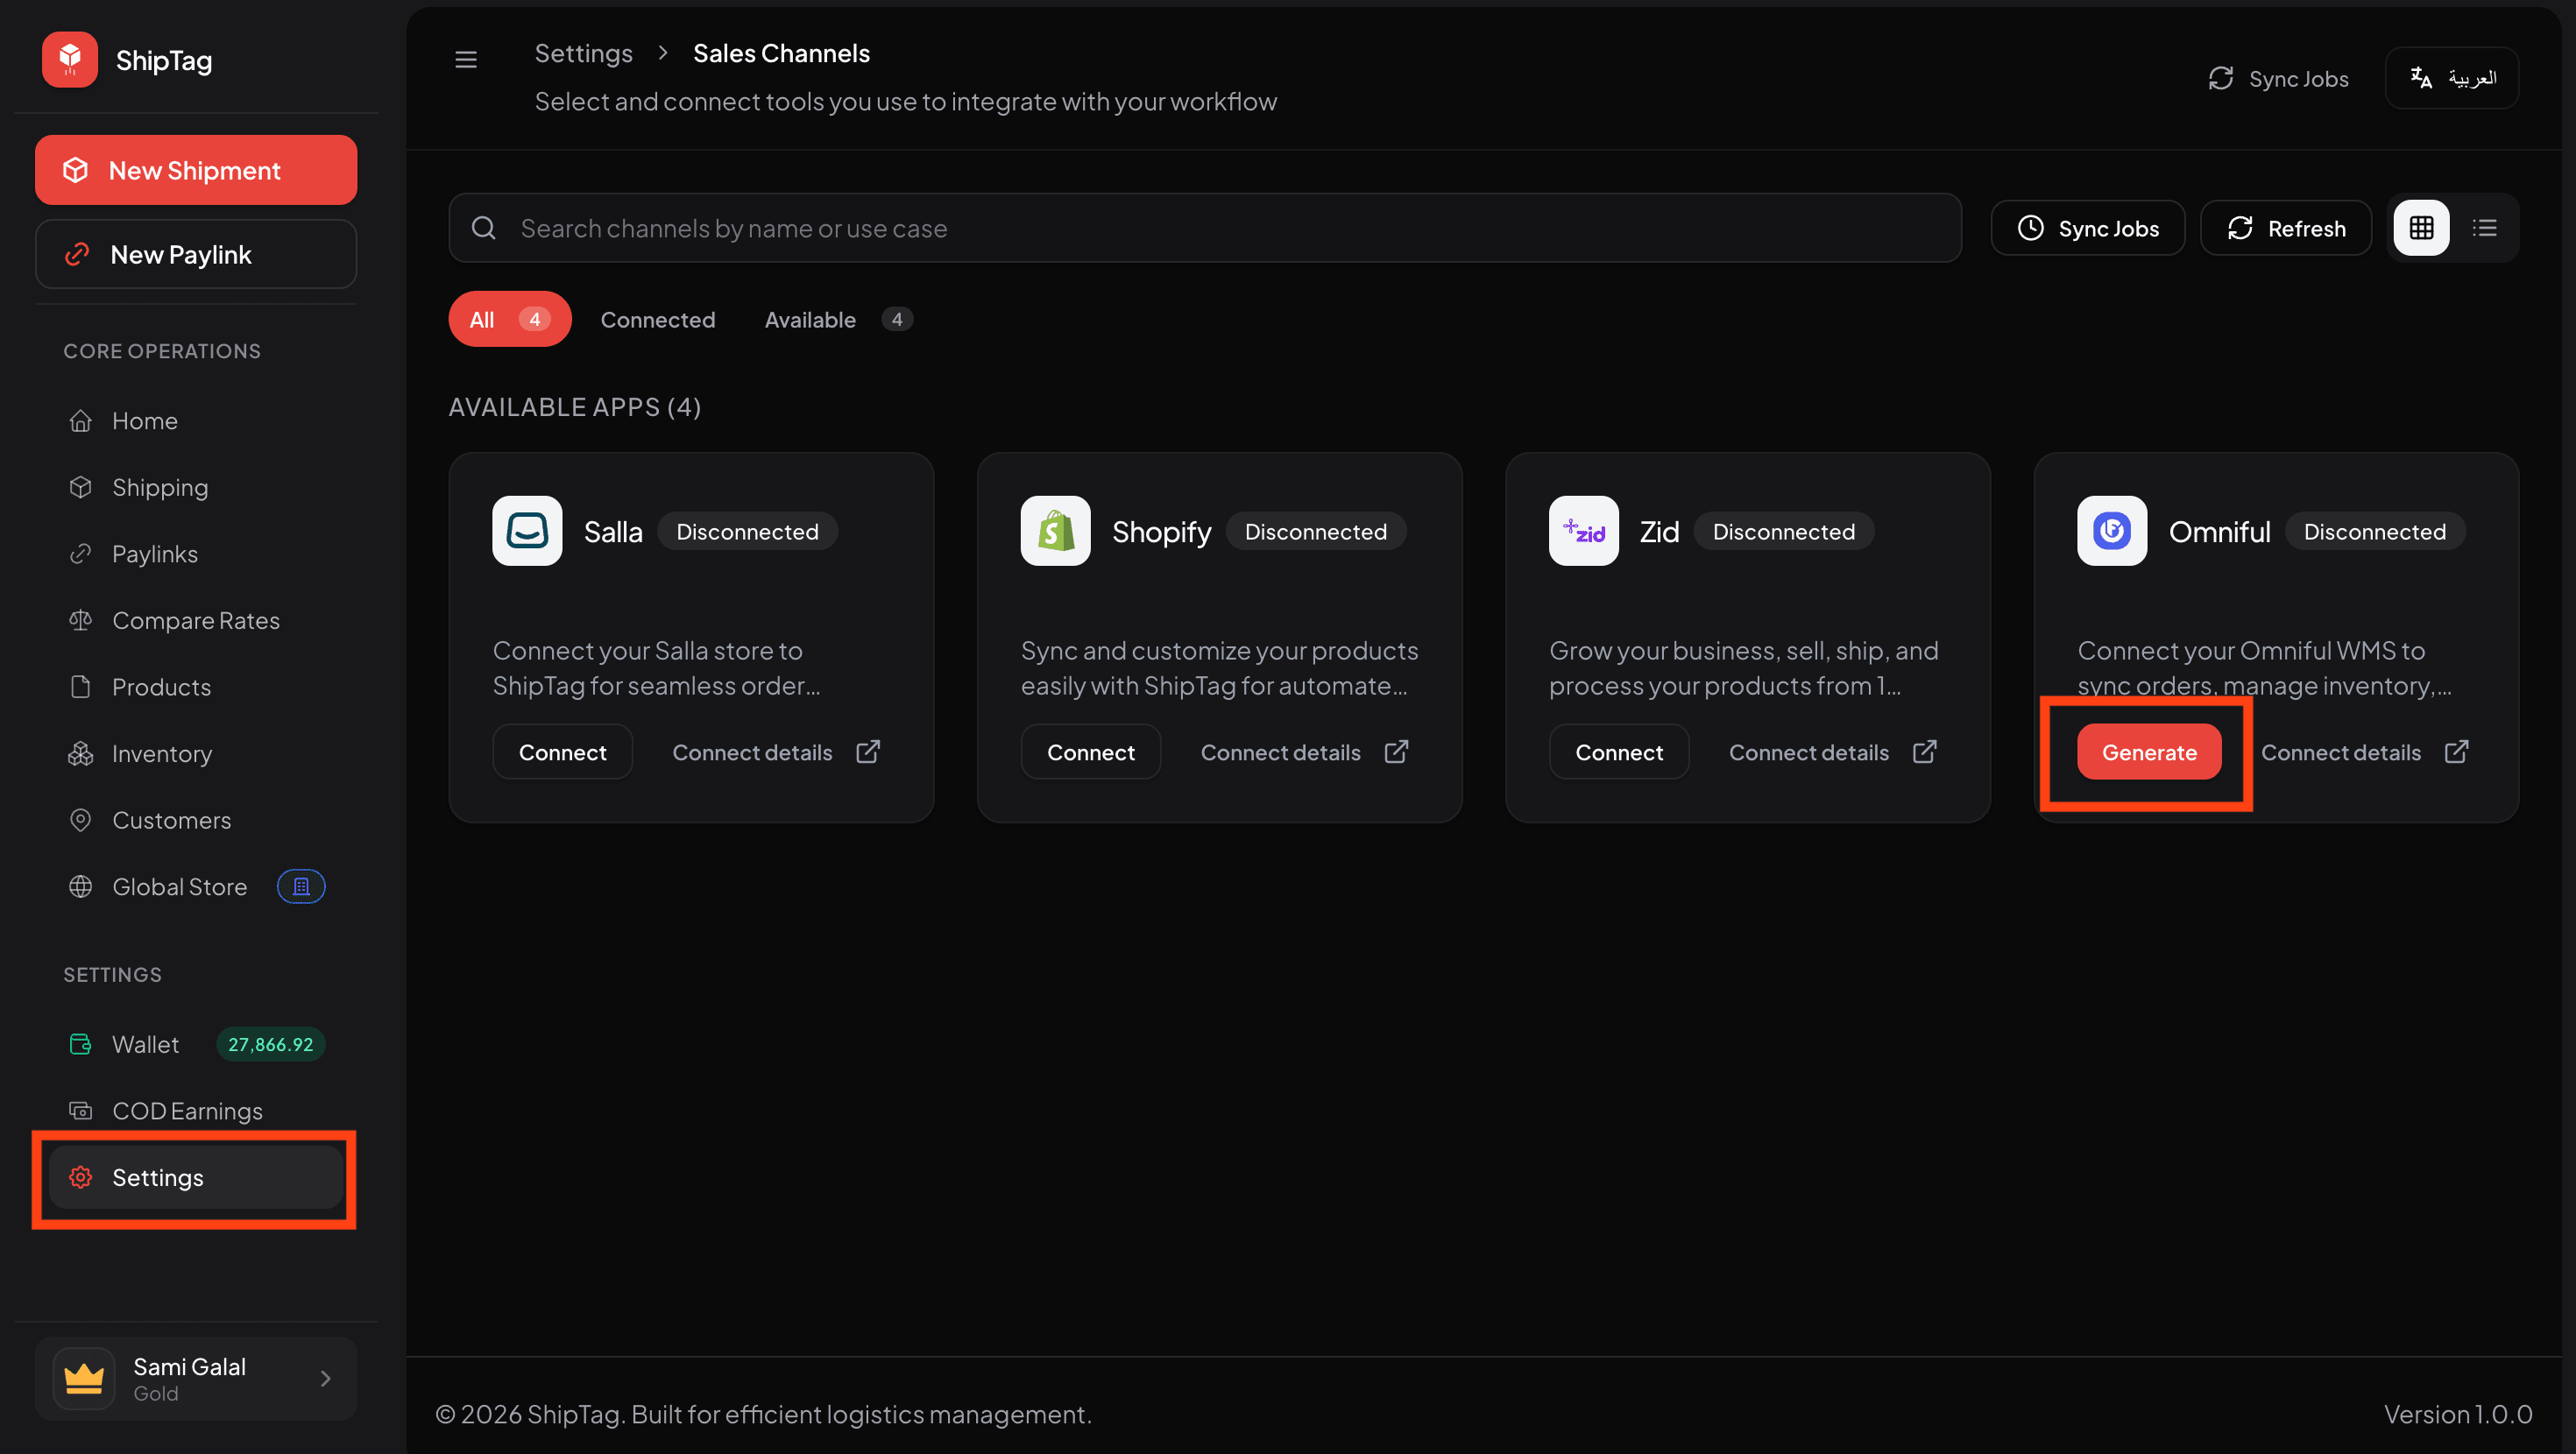This screenshot has height=1454, width=2576.
Task: Click the Shopify logo icon
Action: coord(1055,531)
